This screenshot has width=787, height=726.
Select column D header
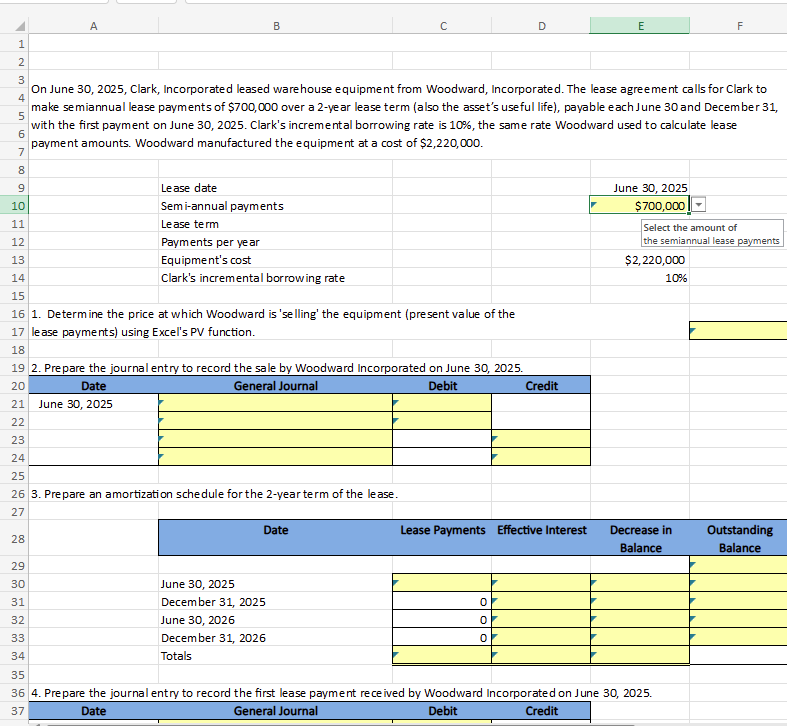pyautogui.click(x=541, y=26)
